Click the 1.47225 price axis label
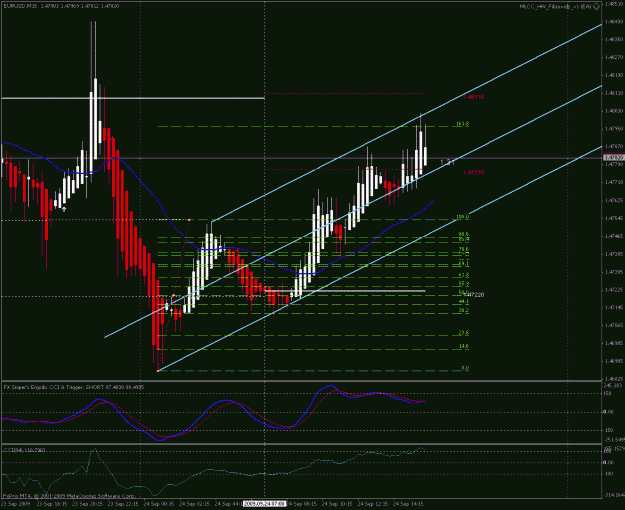The height and width of the screenshot is (510, 625). [x=614, y=290]
